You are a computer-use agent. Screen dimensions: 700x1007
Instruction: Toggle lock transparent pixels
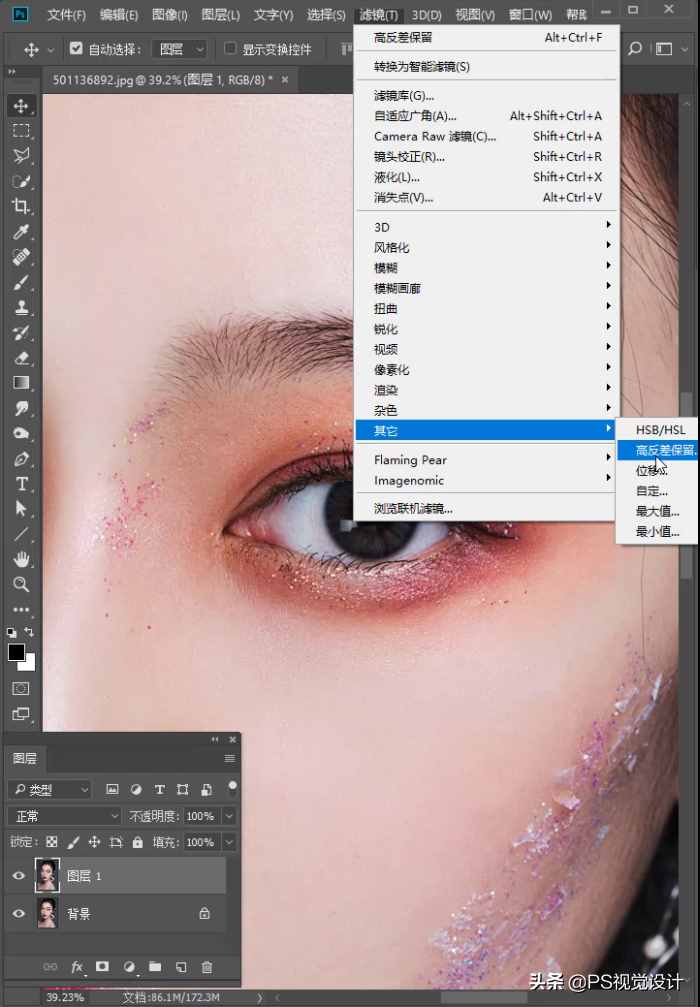click(x=52, y=842)
